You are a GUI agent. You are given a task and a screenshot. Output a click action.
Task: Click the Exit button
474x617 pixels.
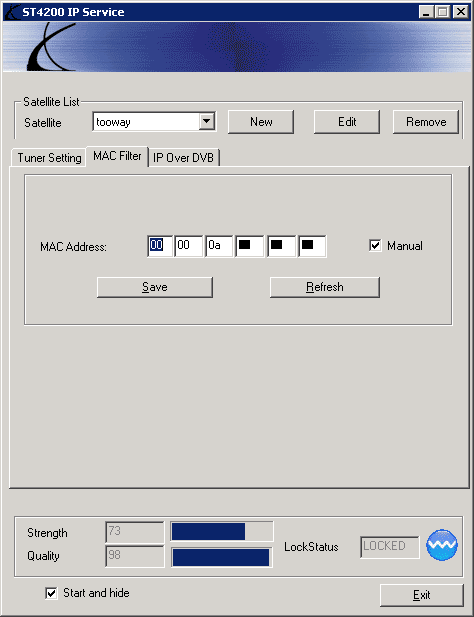[x=422, y=595]
